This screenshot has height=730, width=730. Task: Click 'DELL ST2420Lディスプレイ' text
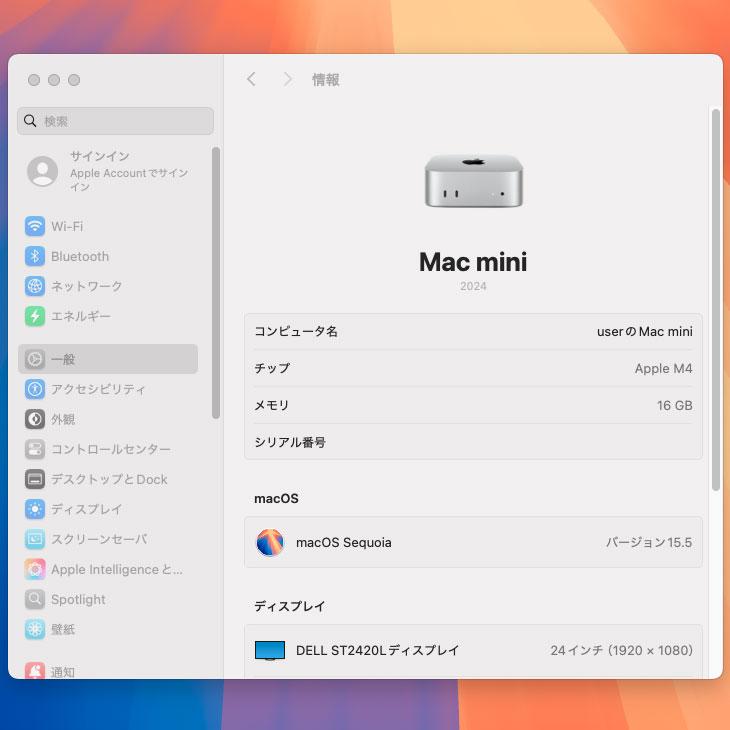(x=378, y=650)
